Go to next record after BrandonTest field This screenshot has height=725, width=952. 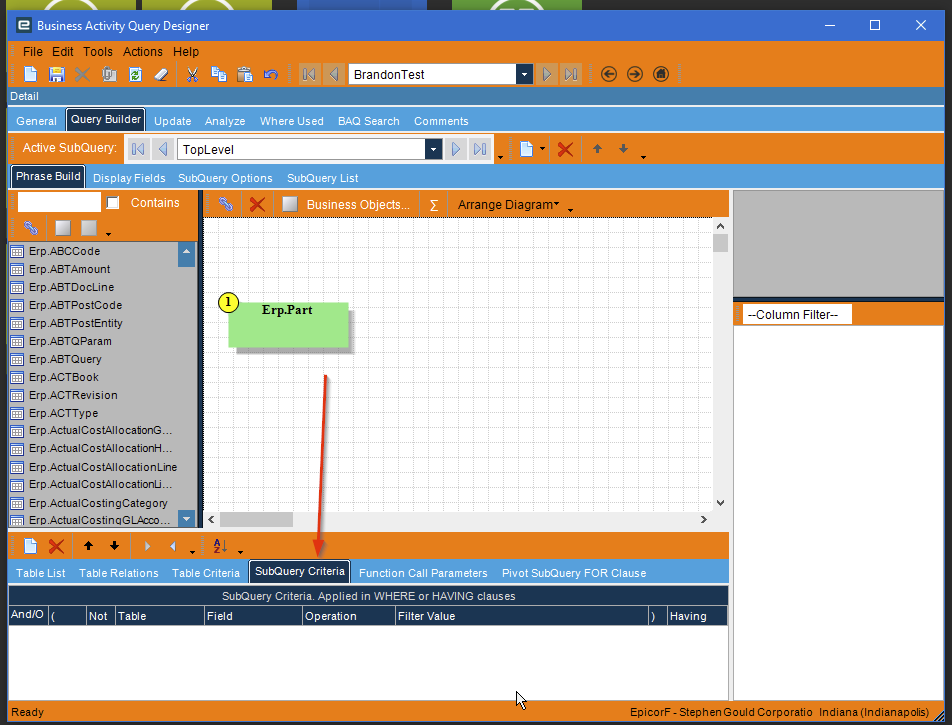coord(546,74)
